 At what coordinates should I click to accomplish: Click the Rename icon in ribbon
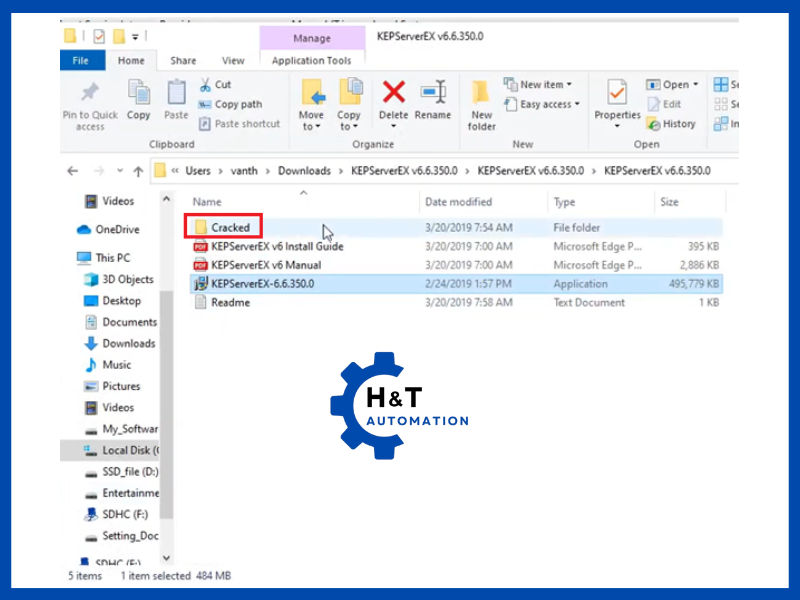(432, 94)
